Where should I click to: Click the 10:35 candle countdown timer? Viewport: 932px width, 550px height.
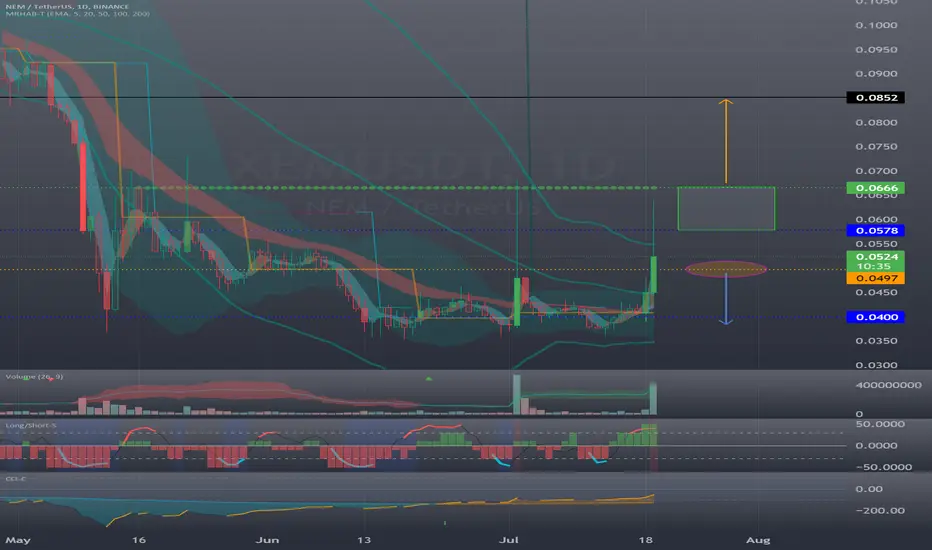tap(876, 266)
